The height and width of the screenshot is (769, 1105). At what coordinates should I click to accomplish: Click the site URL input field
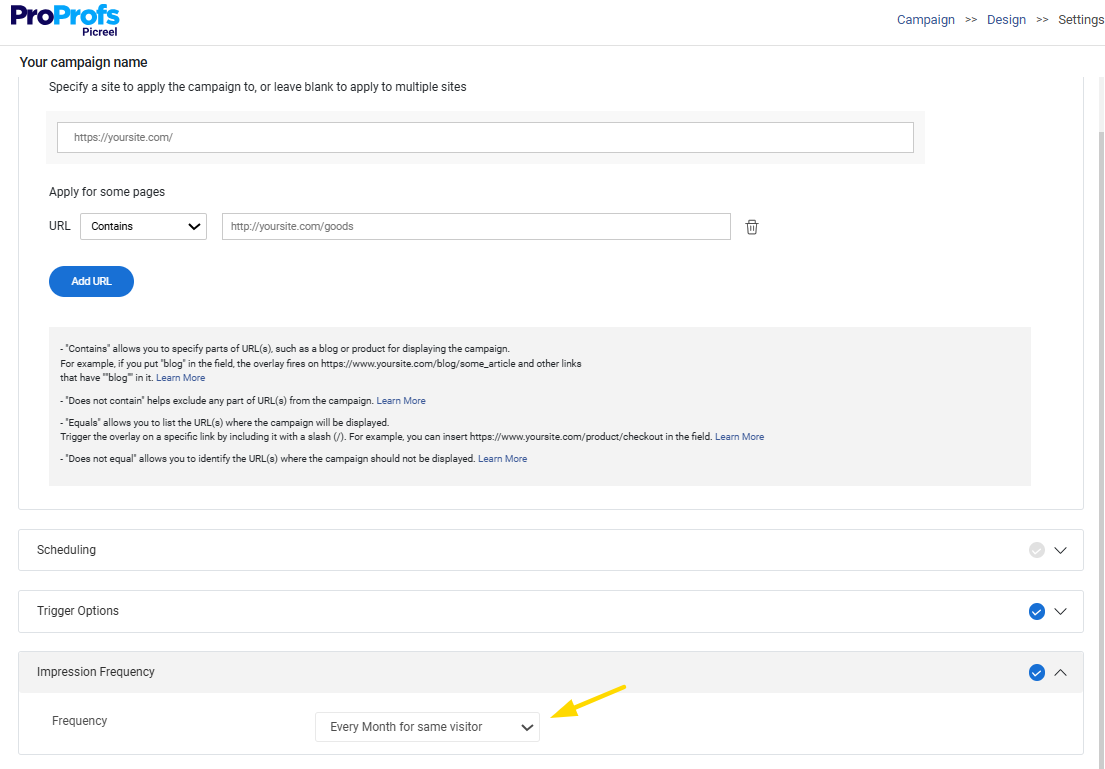tap(485, 137)
